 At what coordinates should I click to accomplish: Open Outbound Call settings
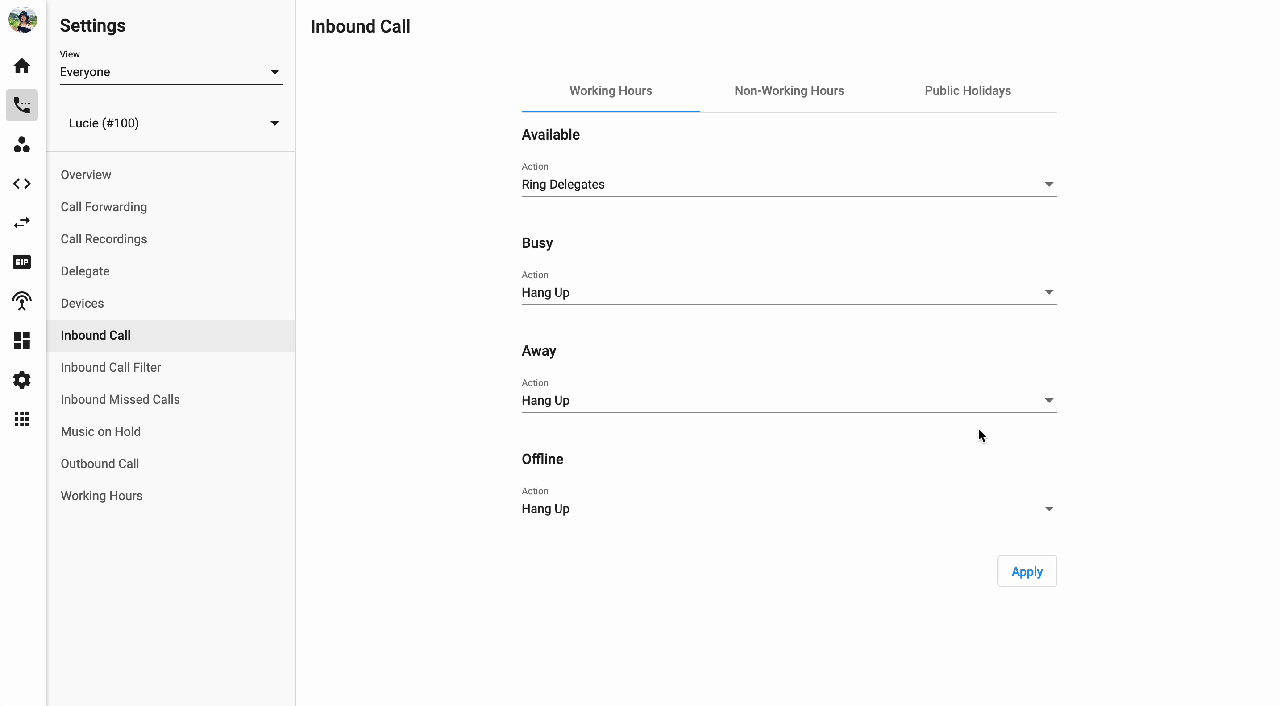click(x=171, y=464)
